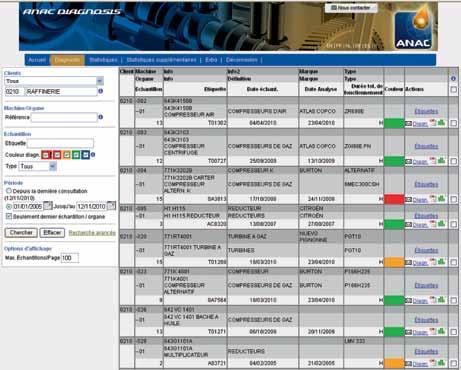Click the green chart icon in sample T01302 row

441,123
